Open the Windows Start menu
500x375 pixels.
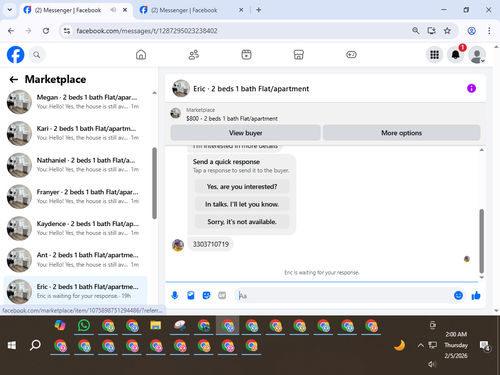point(12,345)
